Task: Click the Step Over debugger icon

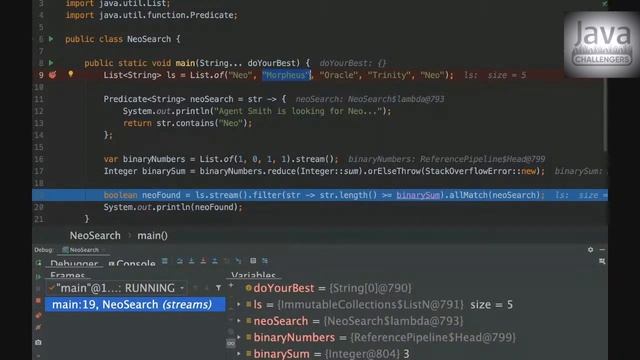Action: click(180, 261)
